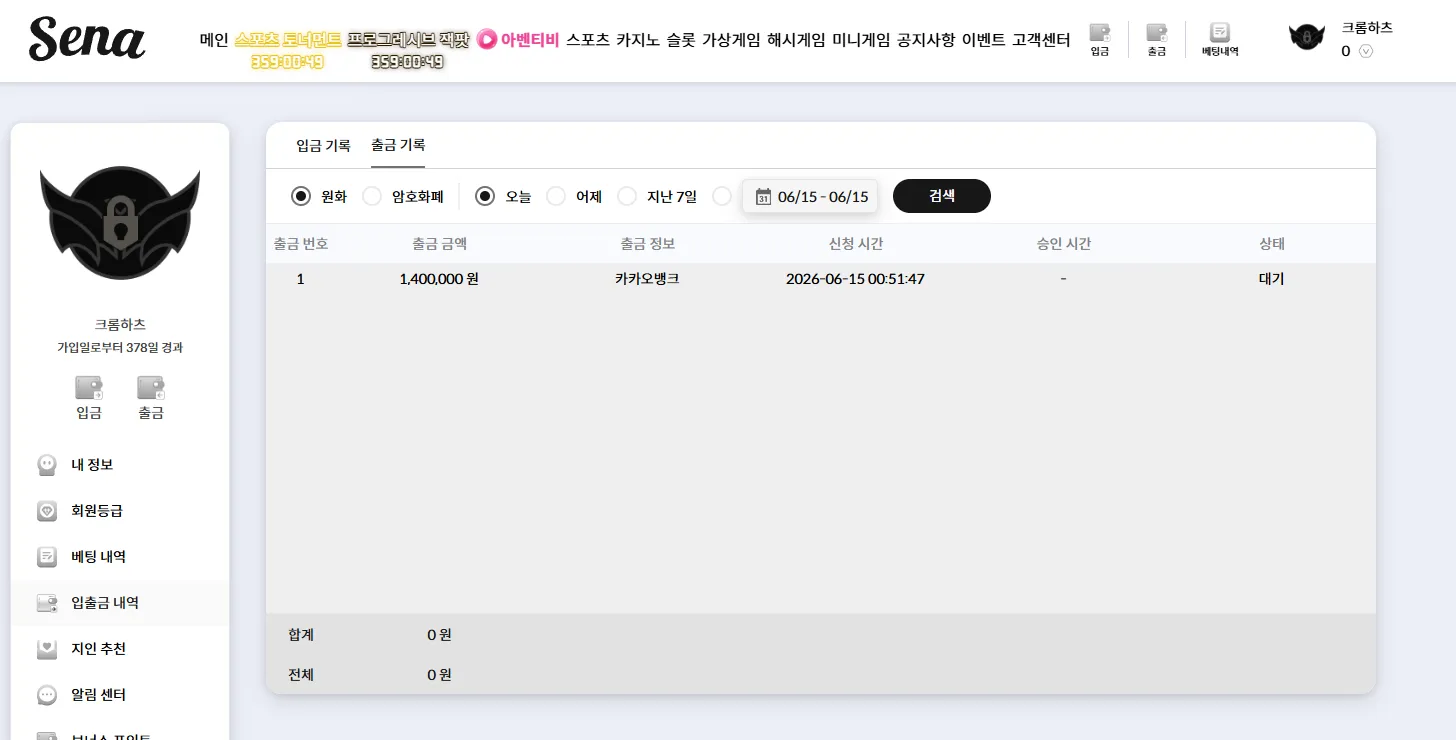Image resolution: width=1456 pixels, height=740 pixels.
Task: Select the 암호화폐 radio option
Action: 372,196
